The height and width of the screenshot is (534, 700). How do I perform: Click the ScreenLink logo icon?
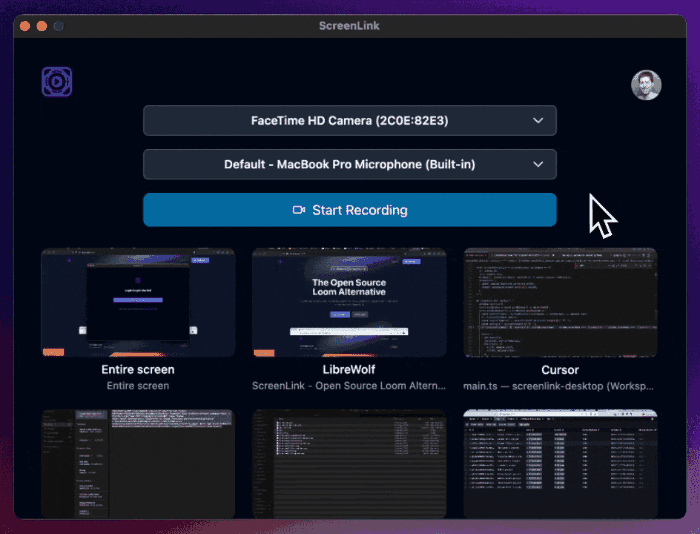pyautogui.click(x=57, y=82)
